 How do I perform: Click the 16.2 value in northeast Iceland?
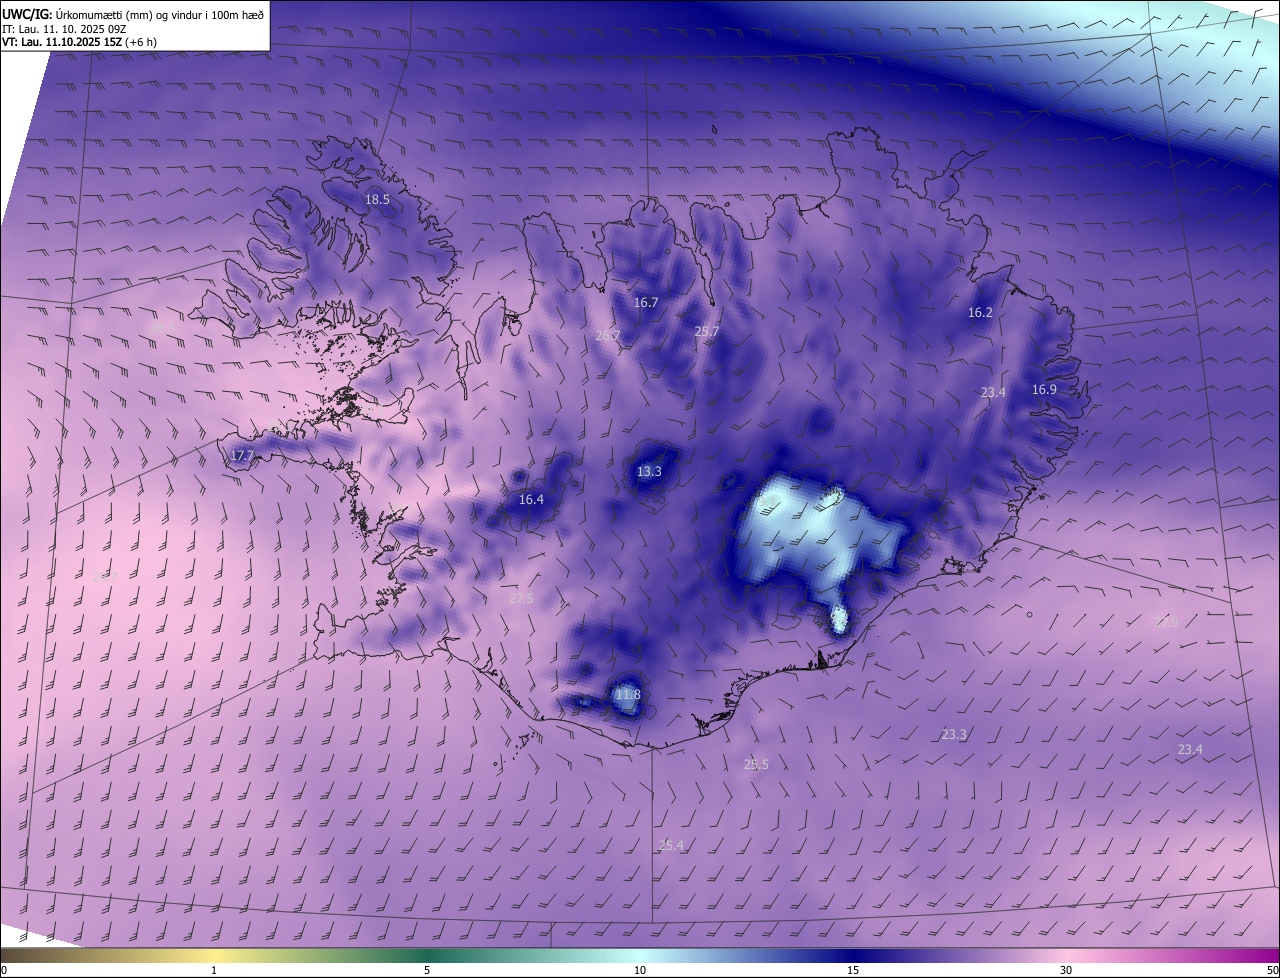[980, 313]
